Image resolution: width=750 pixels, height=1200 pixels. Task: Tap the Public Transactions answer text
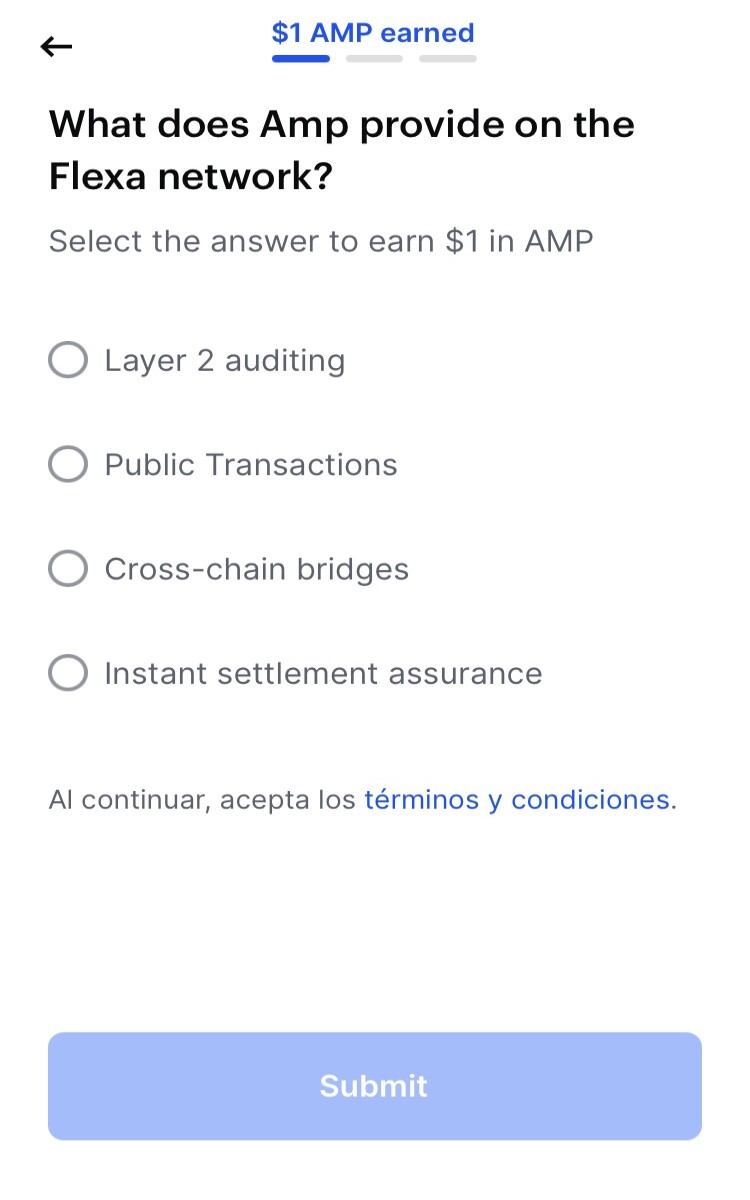click(251, 465)
